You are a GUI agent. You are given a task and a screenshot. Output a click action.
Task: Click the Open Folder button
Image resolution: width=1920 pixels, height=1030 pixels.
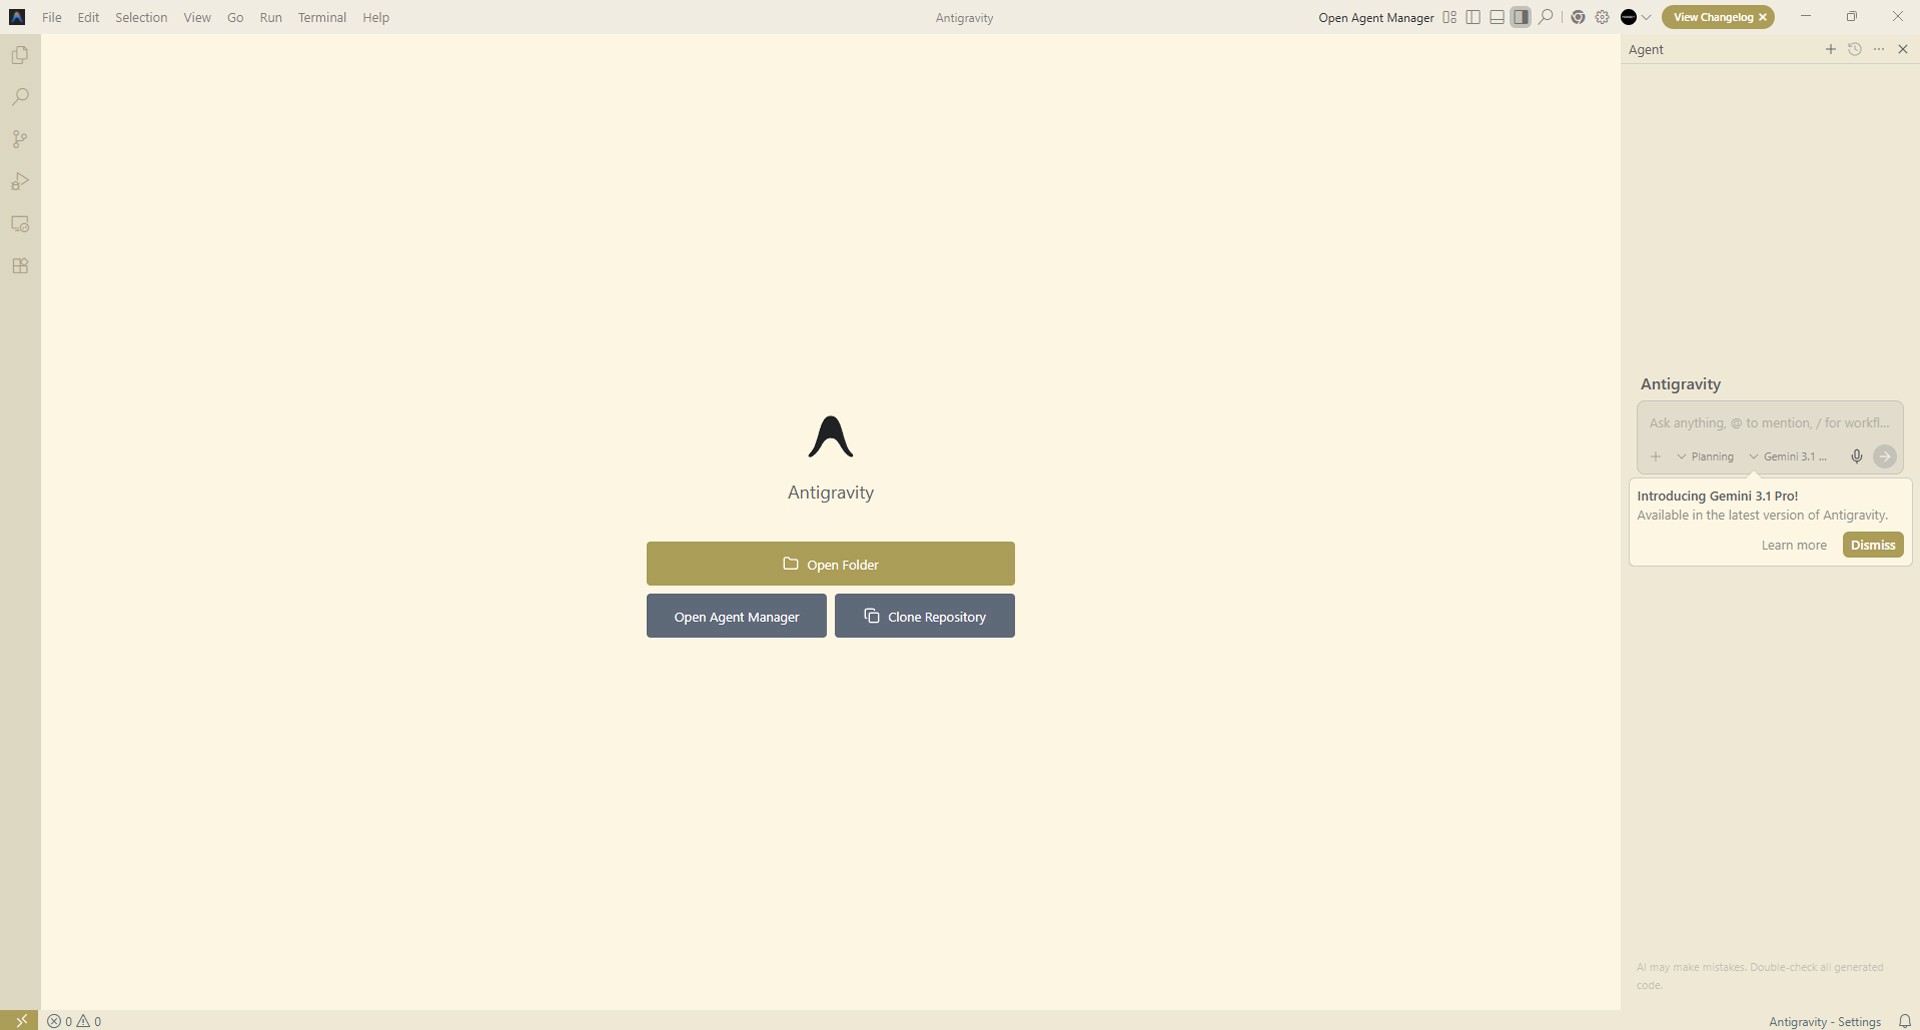point(830,564)
